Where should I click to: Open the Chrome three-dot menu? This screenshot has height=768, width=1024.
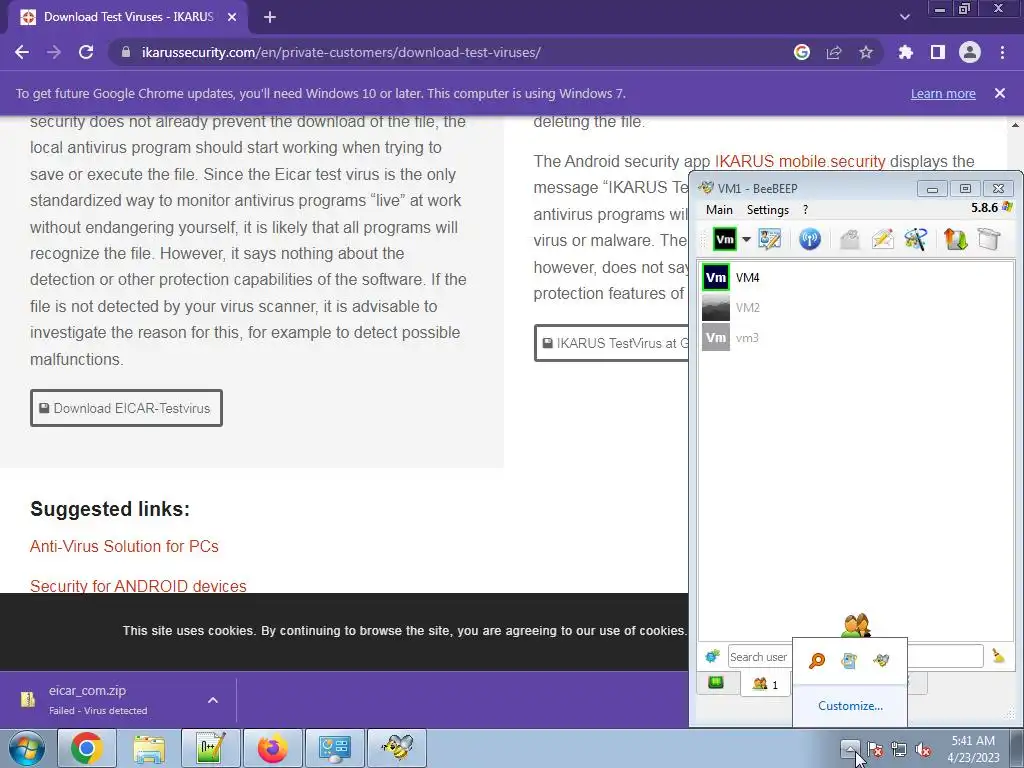tap(1002, 52)
